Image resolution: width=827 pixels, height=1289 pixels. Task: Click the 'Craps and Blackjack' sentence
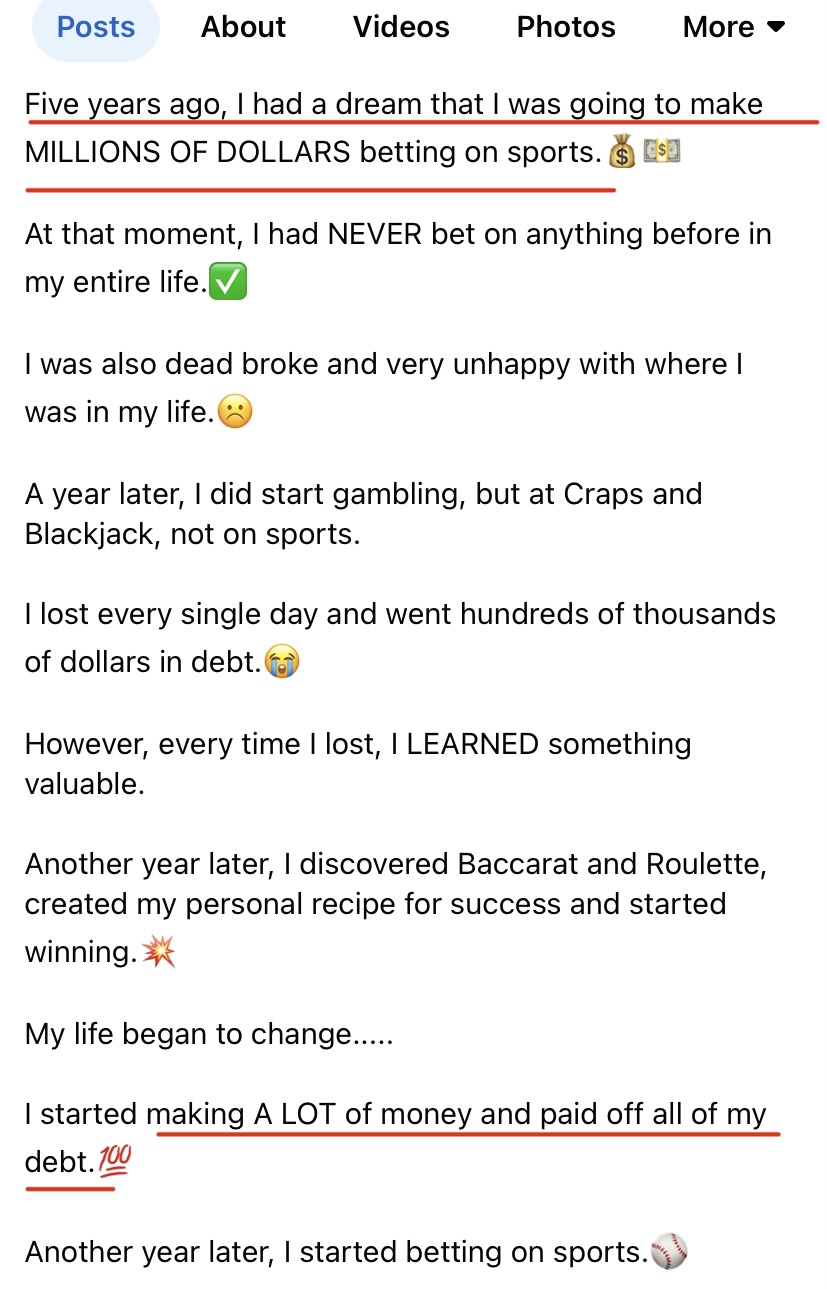pyautogui.click(x=363, y=514)
